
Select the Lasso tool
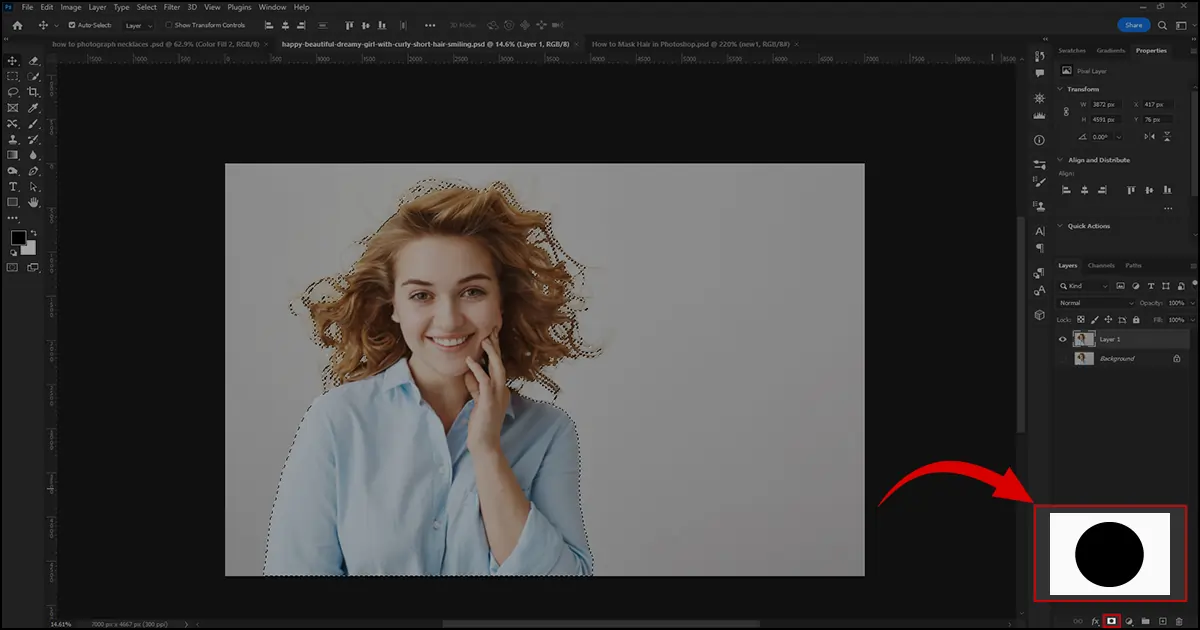(12, 91)
